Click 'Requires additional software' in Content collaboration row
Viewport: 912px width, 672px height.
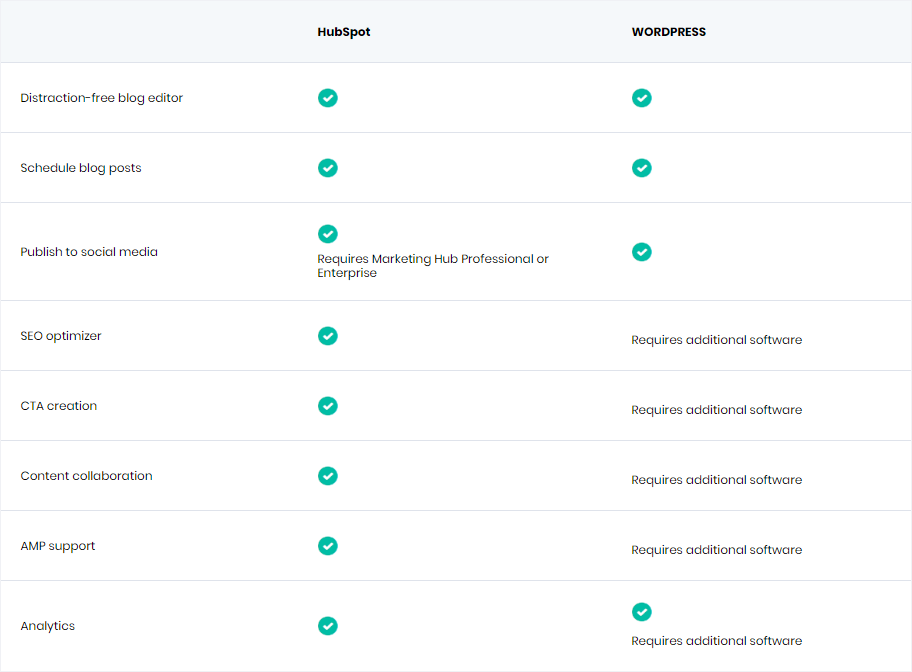click(x=717, y=480)
